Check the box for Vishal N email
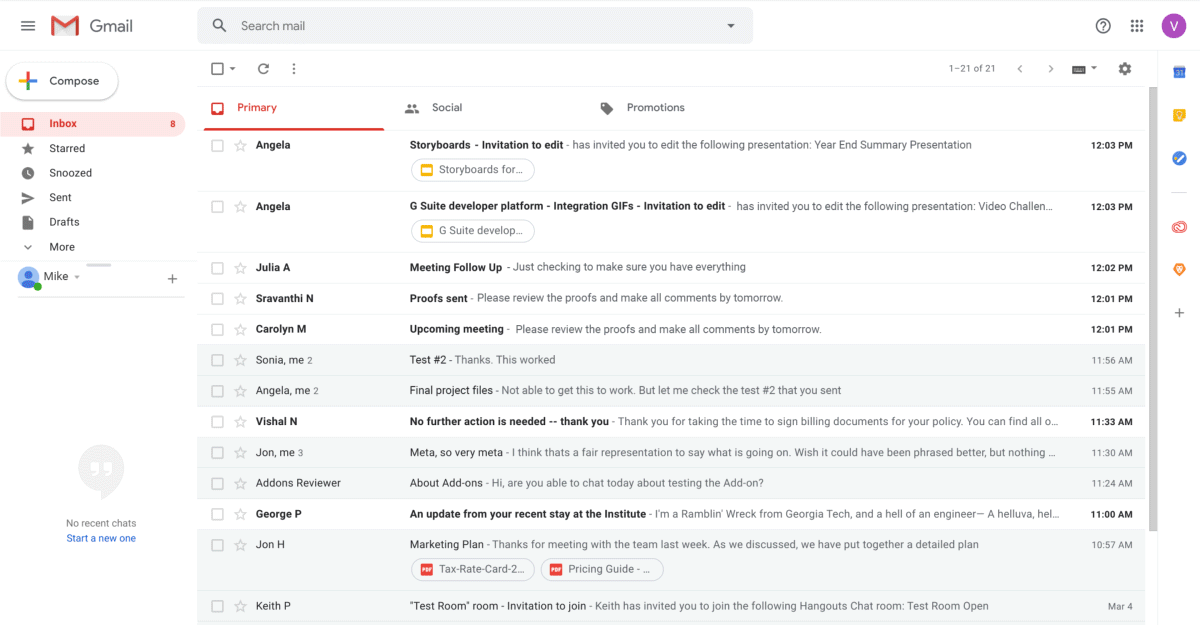 pos(217,422)
